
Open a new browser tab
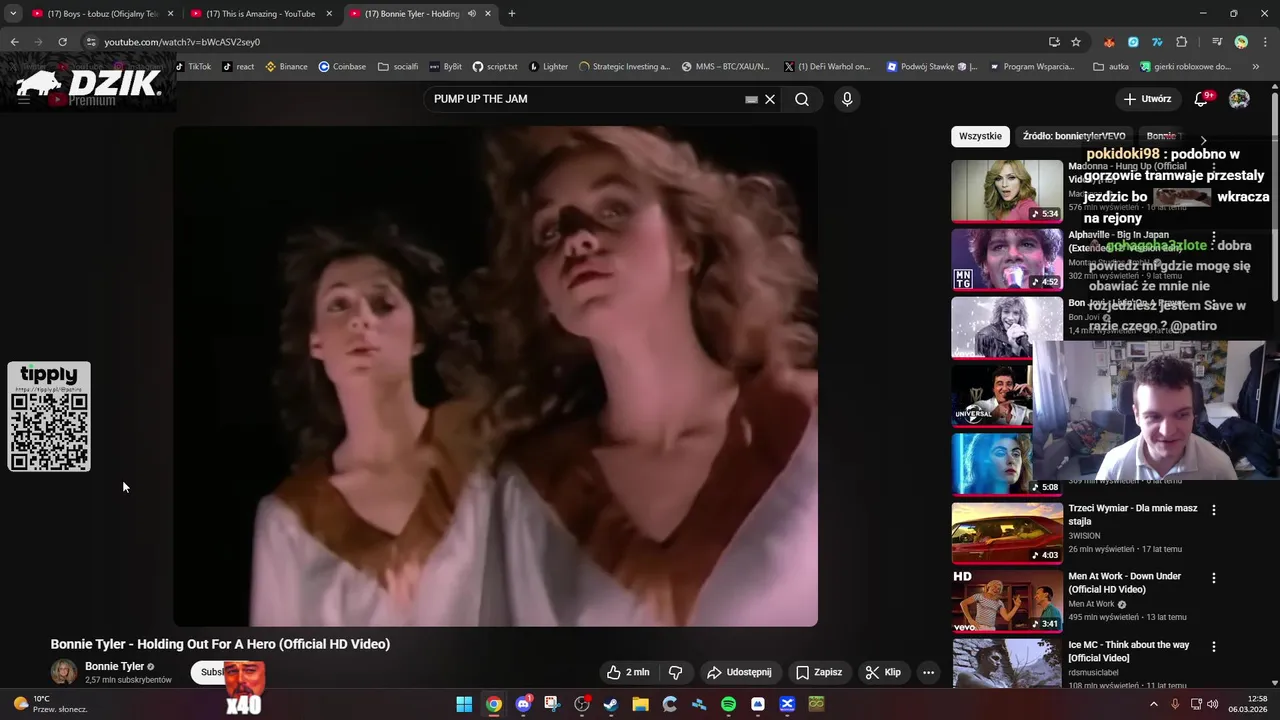click(x=511, y=14)
